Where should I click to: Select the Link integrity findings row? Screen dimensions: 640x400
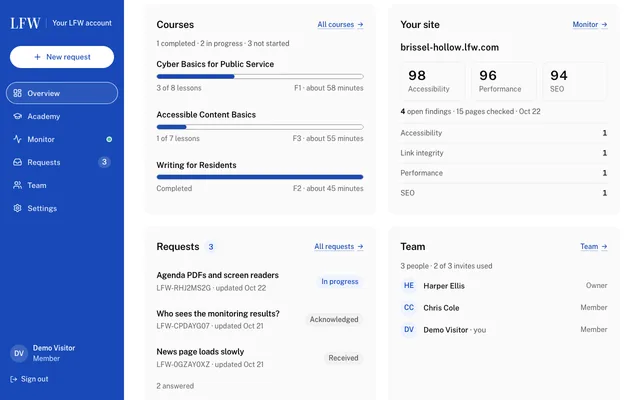click(504, 153)
